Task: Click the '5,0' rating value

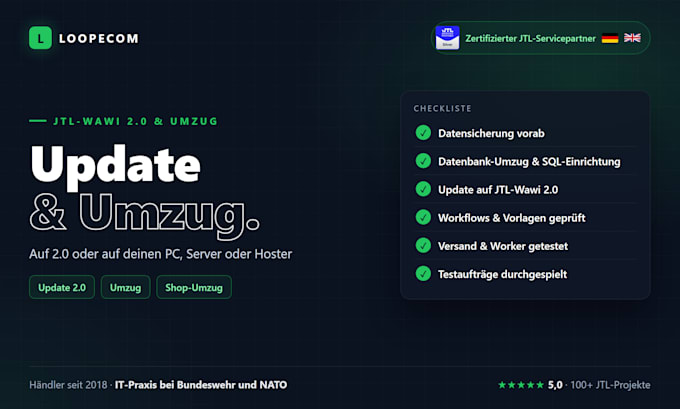Action: pyautogui.click(x=555, y=385)
